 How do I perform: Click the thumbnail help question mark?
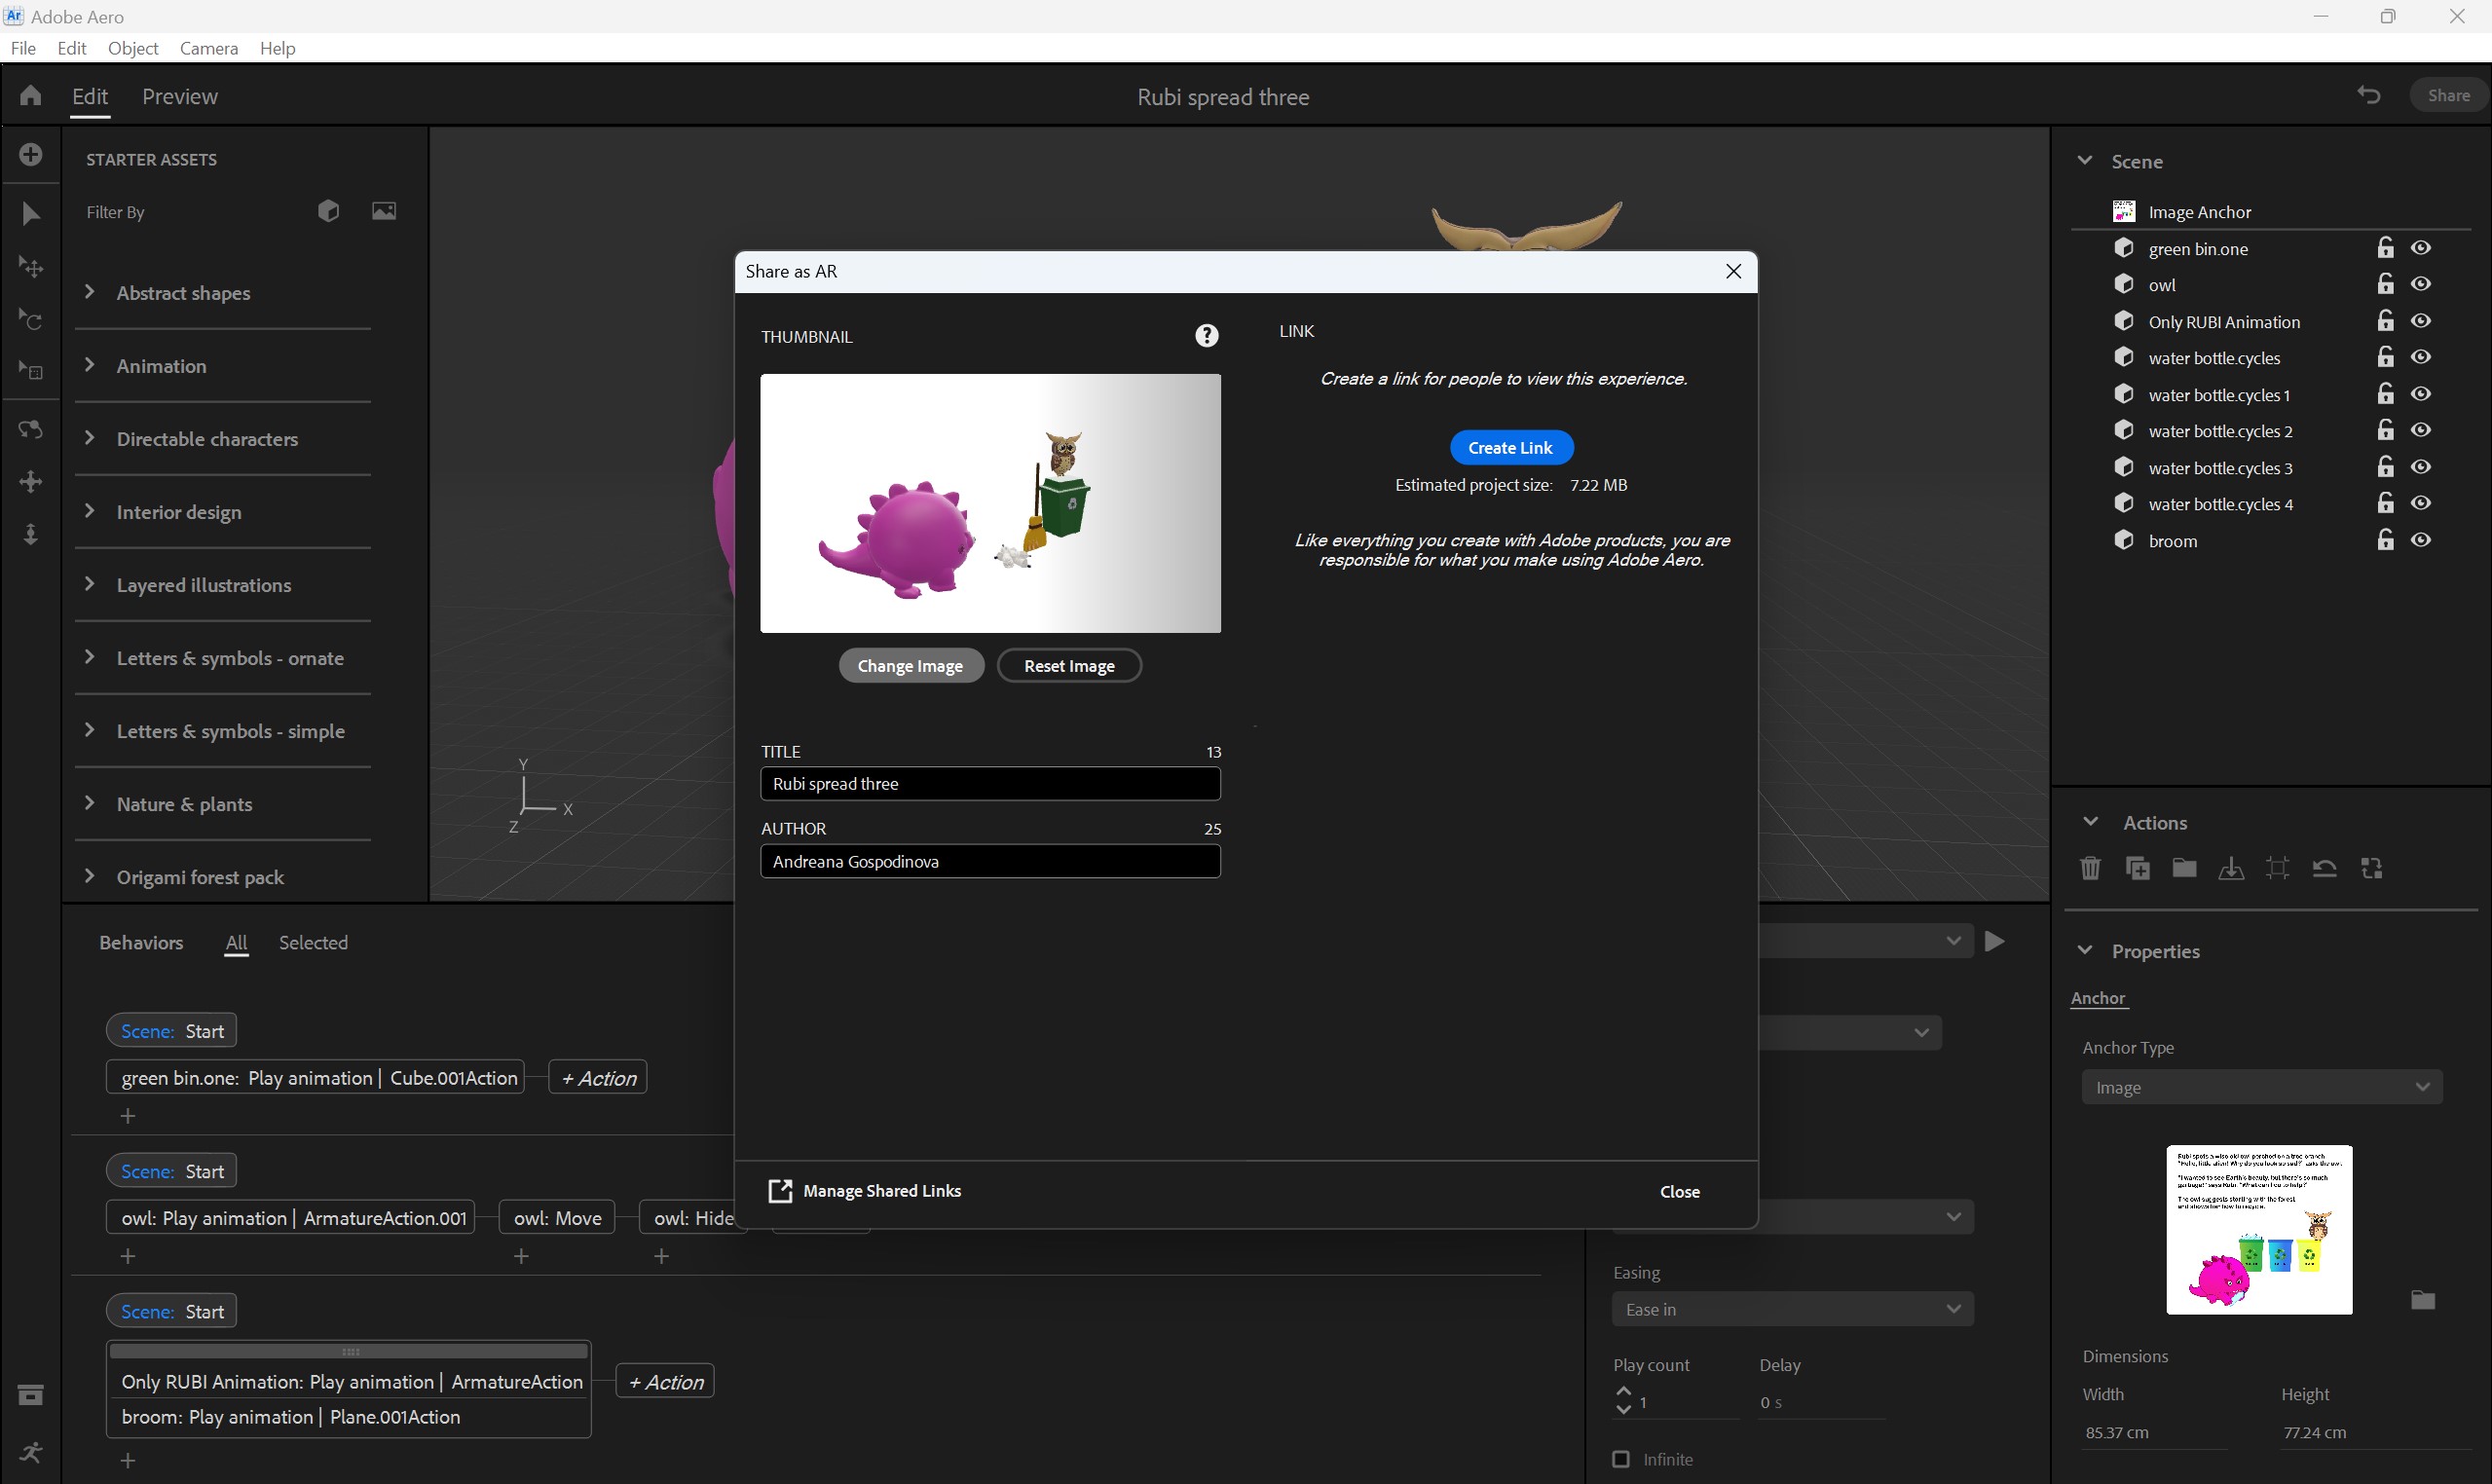point(1207,336)
